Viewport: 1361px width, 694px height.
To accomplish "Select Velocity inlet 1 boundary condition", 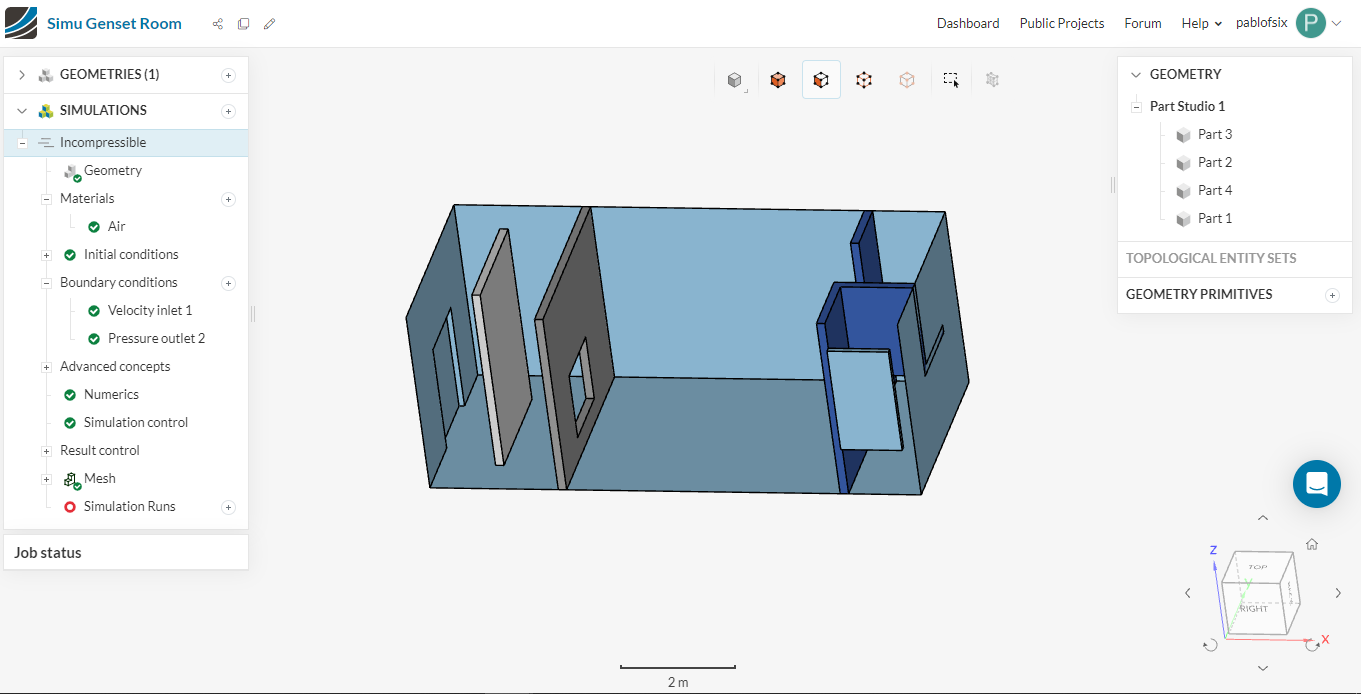I will click(x=150, y=311).
